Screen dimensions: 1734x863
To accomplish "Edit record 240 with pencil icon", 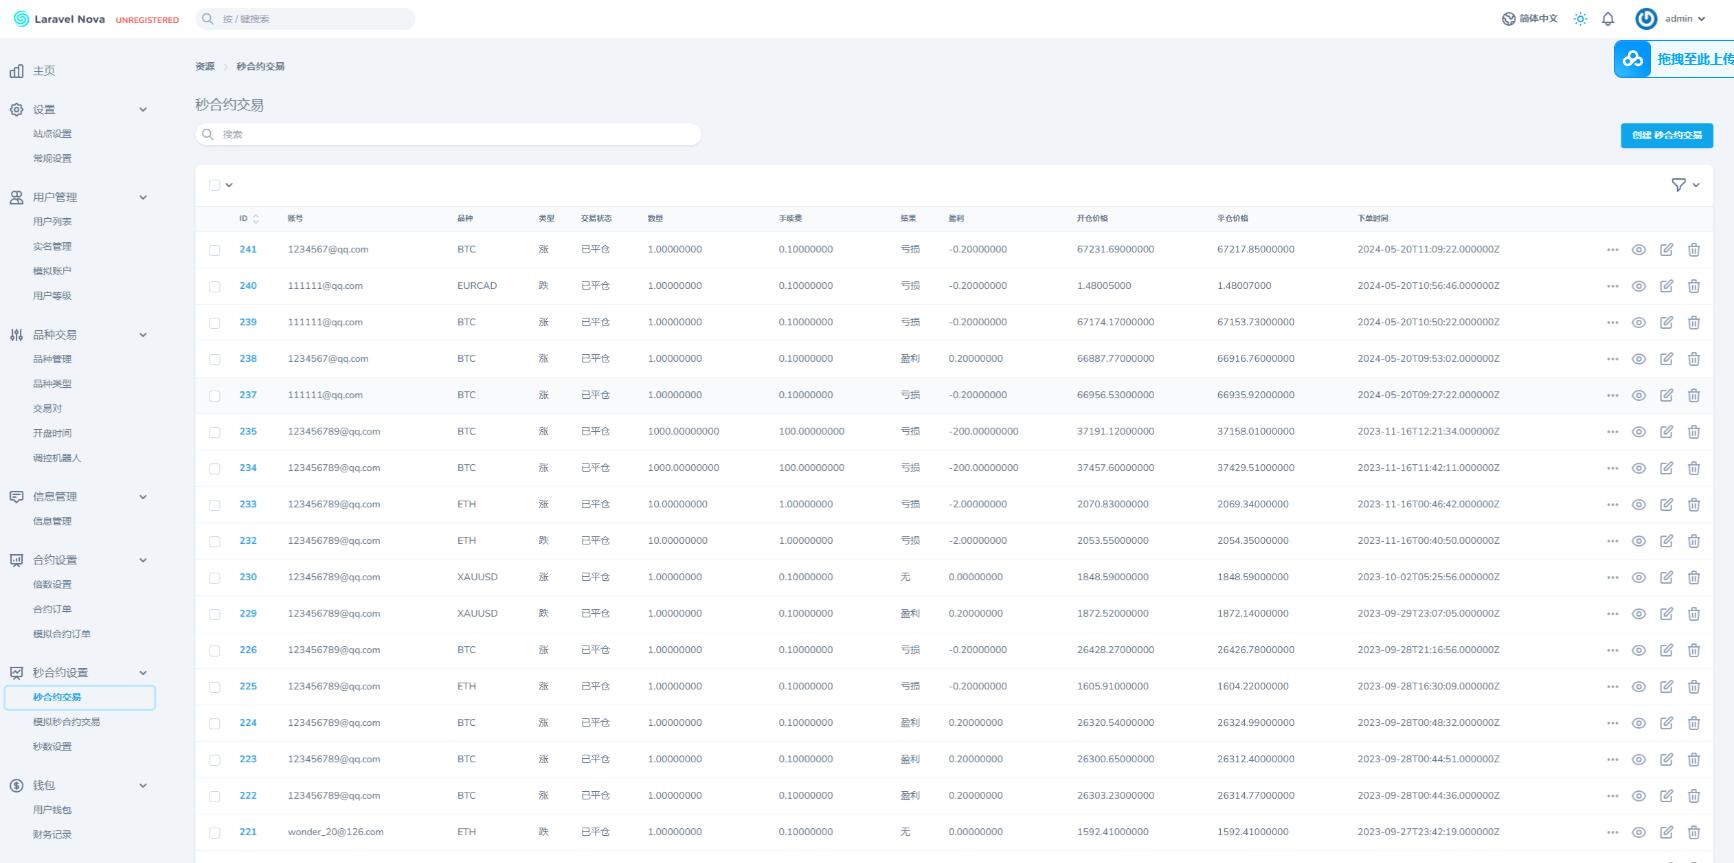I will [1666, 286].
